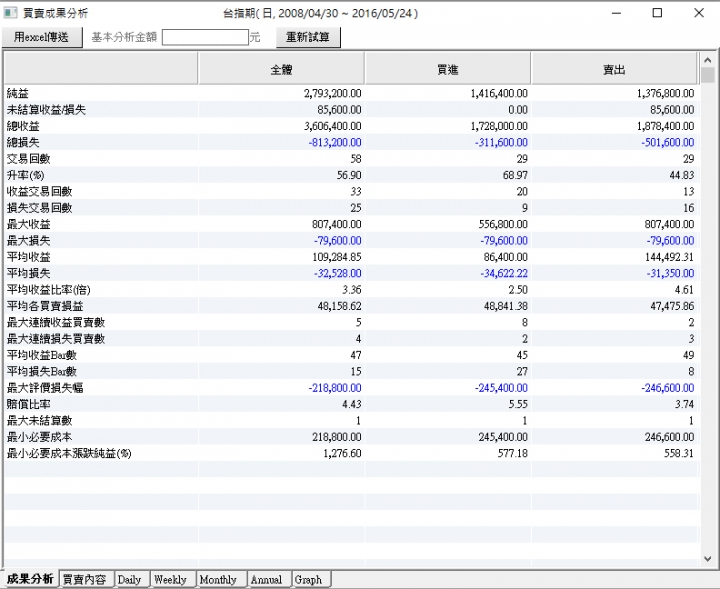Click the scrollbar up arrow

pos(708,60)
